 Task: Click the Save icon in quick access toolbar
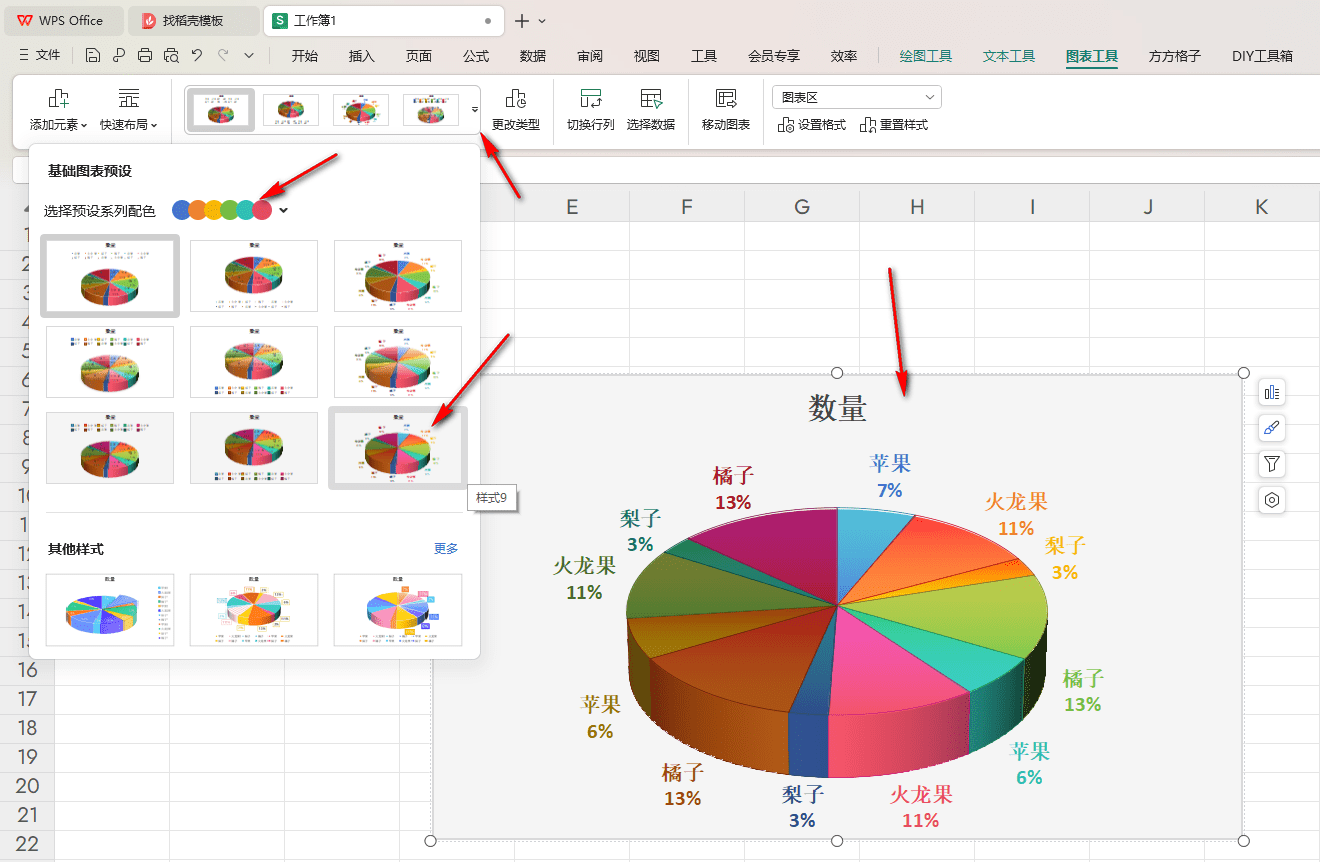tap(93, 56)
